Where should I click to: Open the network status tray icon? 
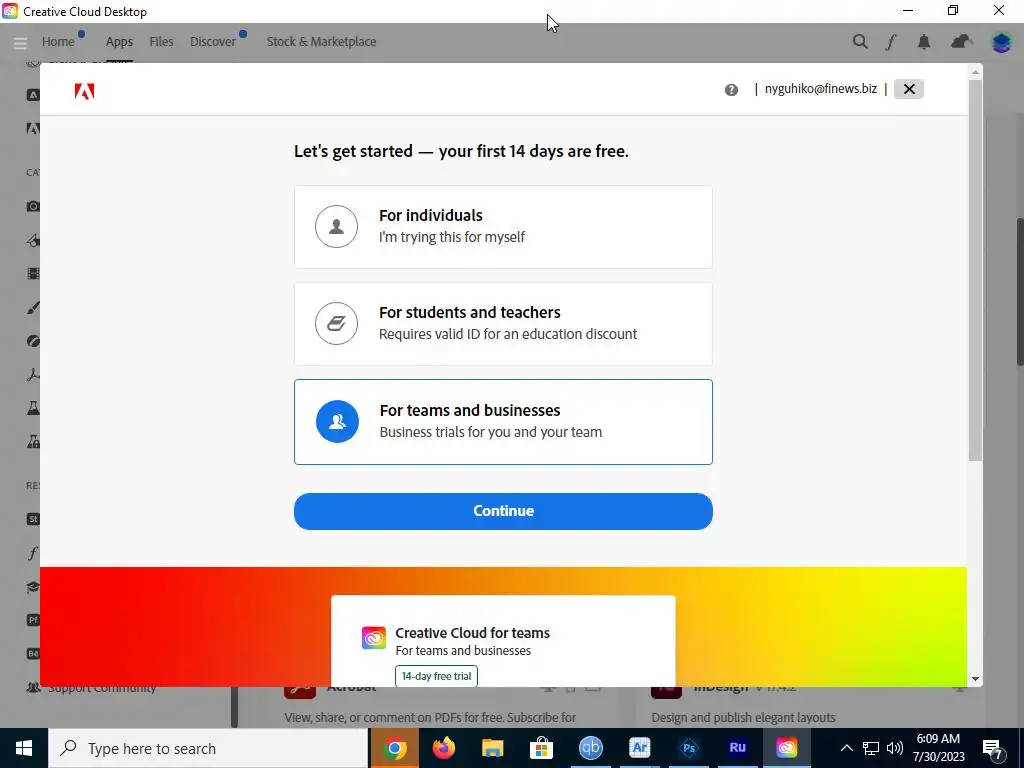[871, 748]
